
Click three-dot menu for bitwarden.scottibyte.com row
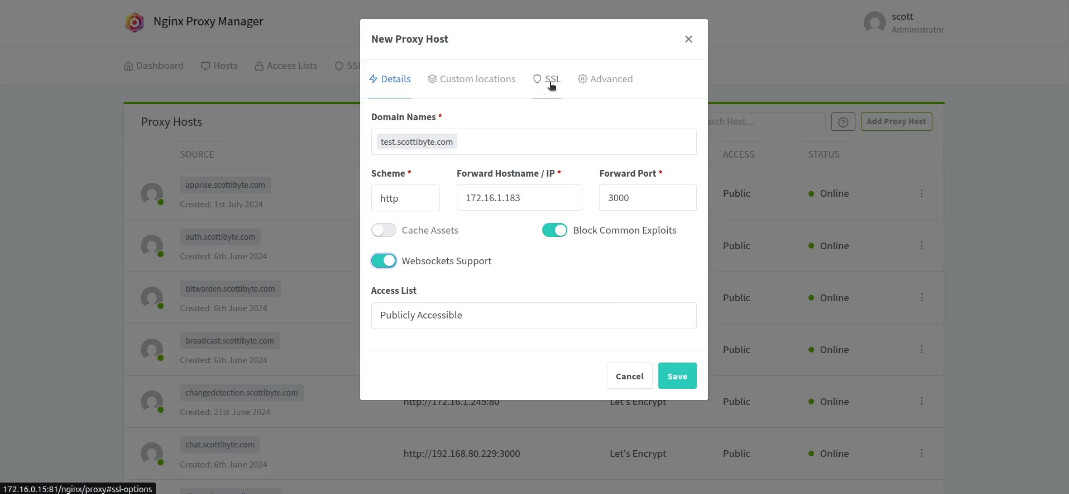pyautogui.click(x=922, y=298)
